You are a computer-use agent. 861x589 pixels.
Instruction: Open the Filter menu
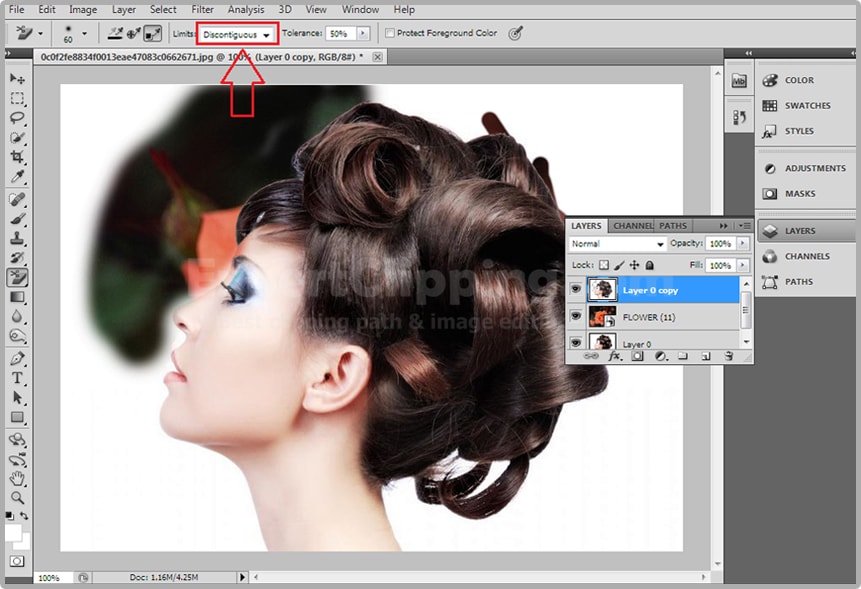[x=202, y=9]
